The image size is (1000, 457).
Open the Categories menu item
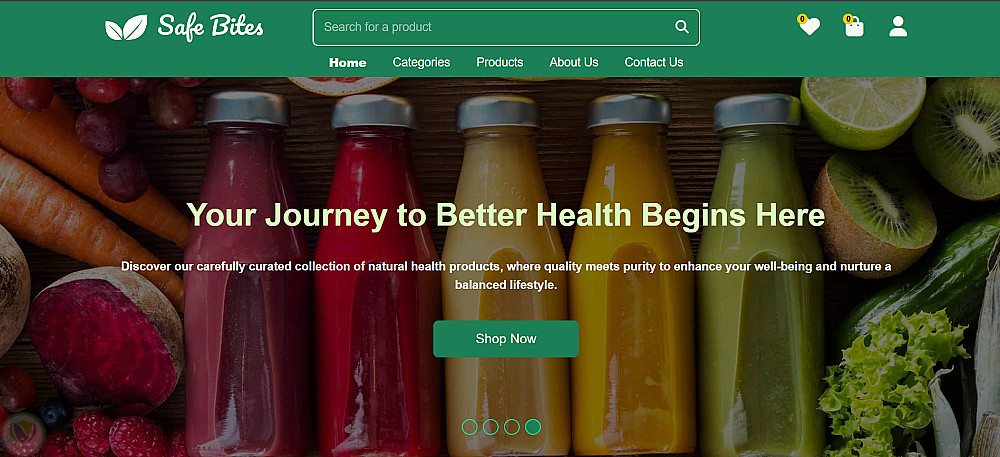pos(421,62)
